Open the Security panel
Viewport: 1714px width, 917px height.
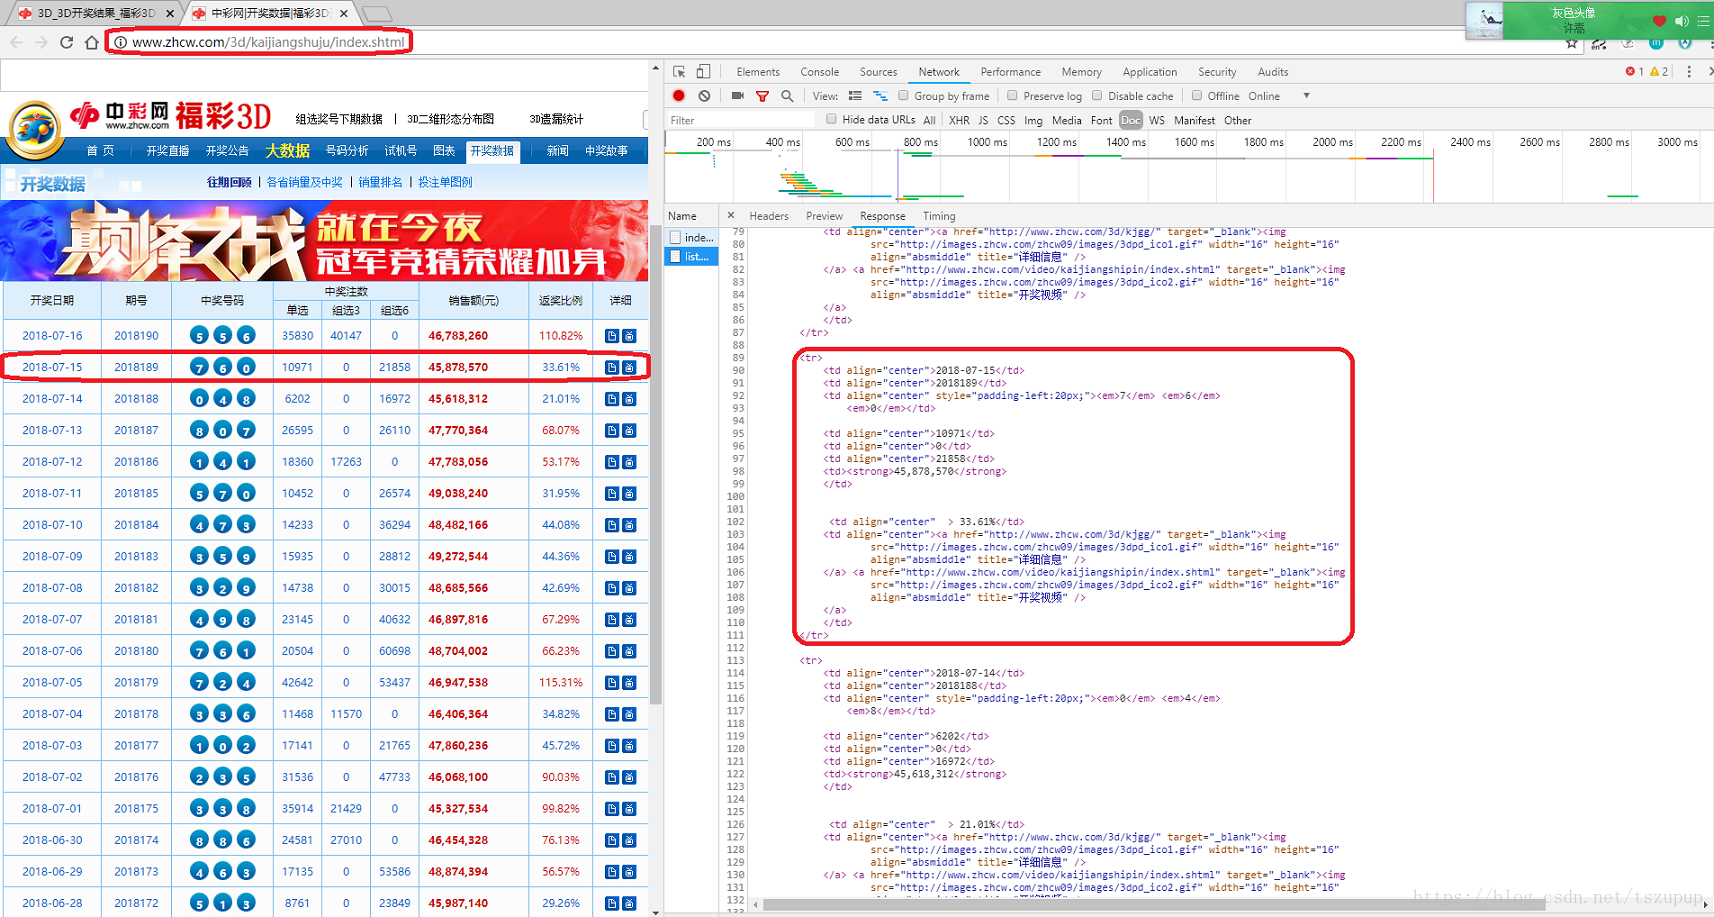pyautogui.click(x=1217, y=72)
